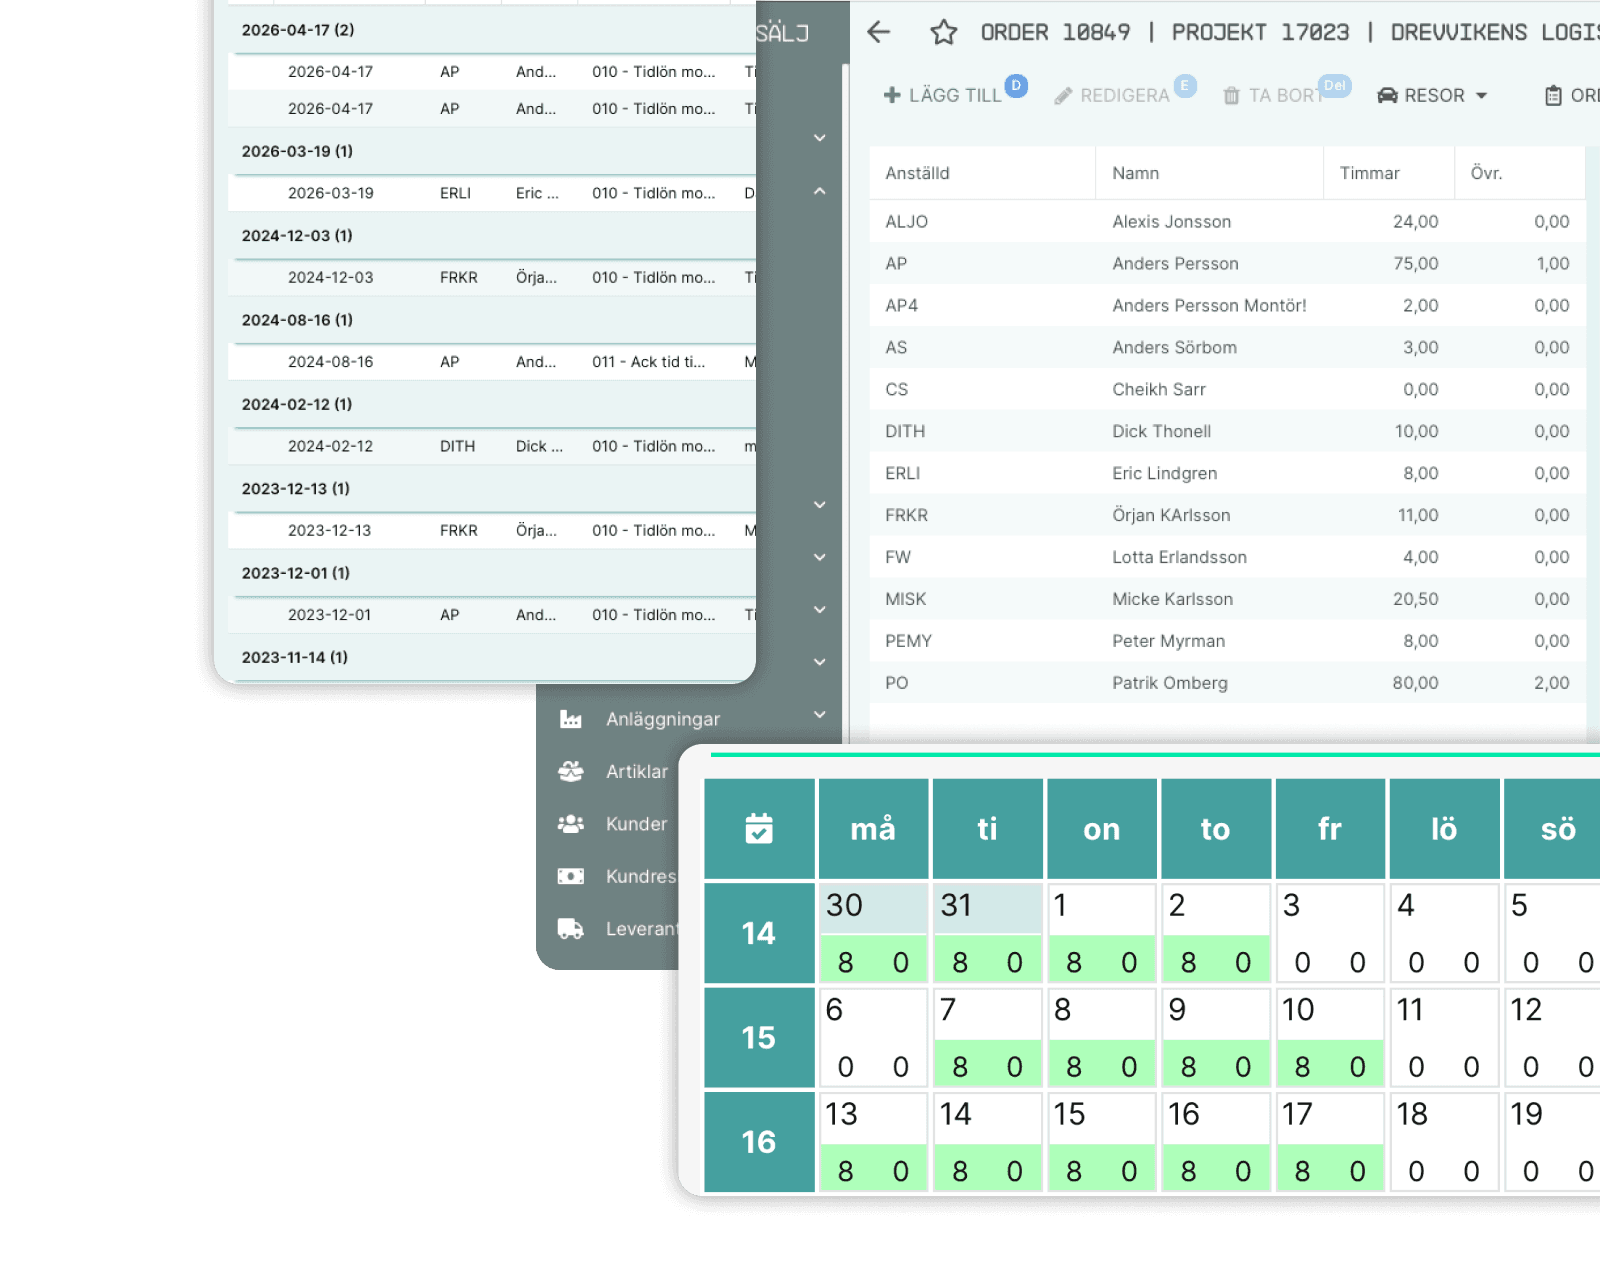The image size is (1600, 1272).
Task: Click the plus icon on Lägg till
Action: pos(892,95)
